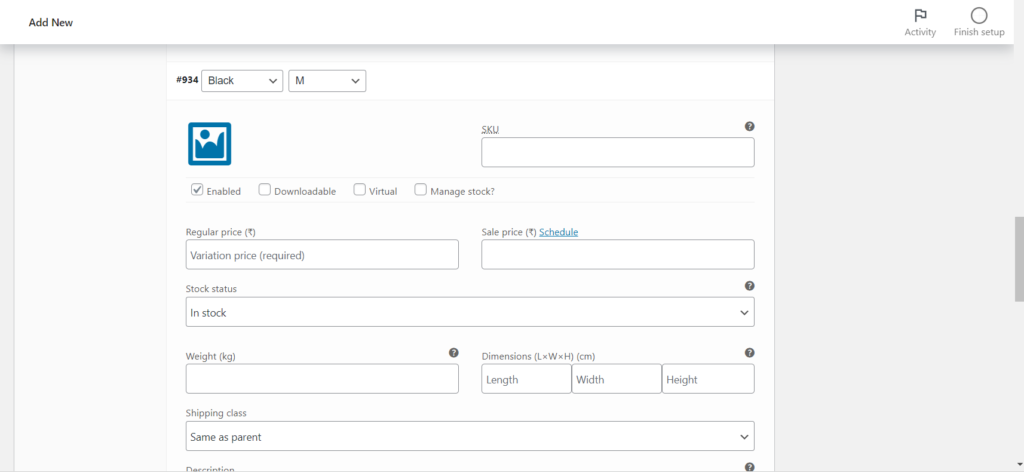Enable the Virtual checkbox

(359, 189)
